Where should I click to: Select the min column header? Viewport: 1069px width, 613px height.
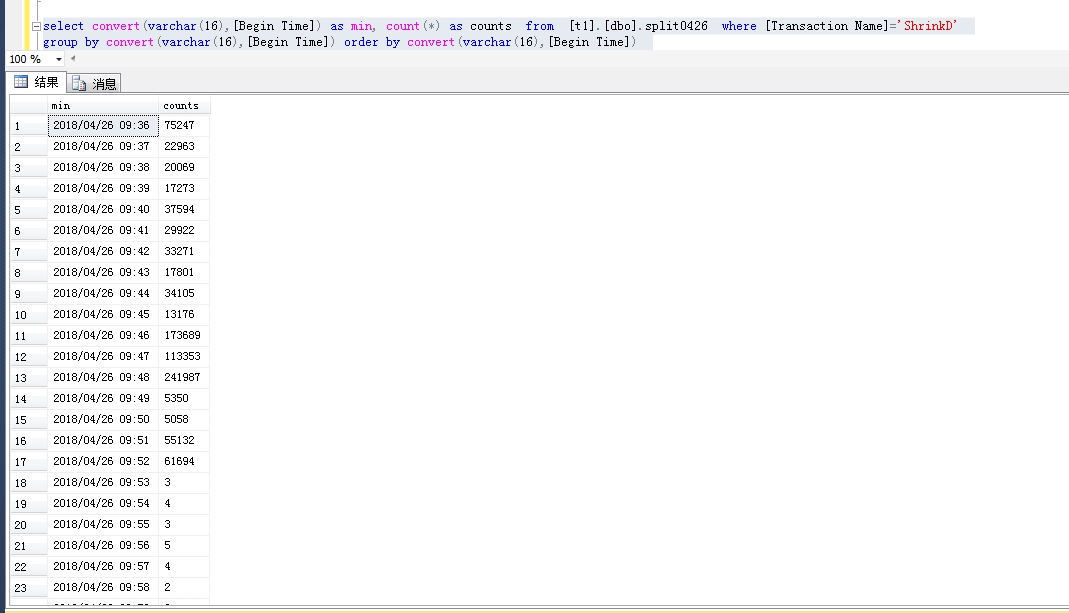coord(103,106)
